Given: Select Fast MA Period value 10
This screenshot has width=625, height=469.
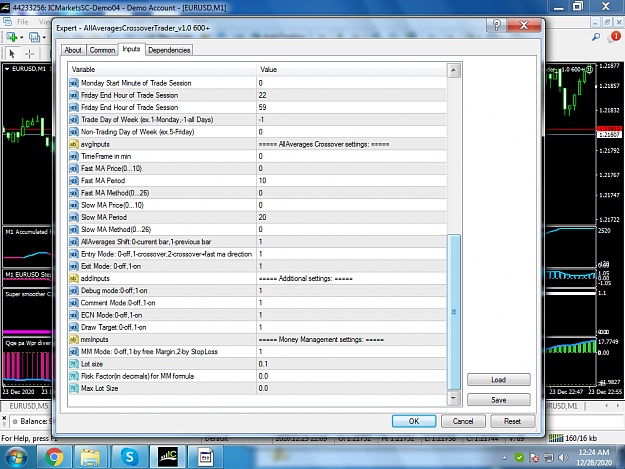Looking at the screenshot, I should pyautogui.click(x=262, y=181).
